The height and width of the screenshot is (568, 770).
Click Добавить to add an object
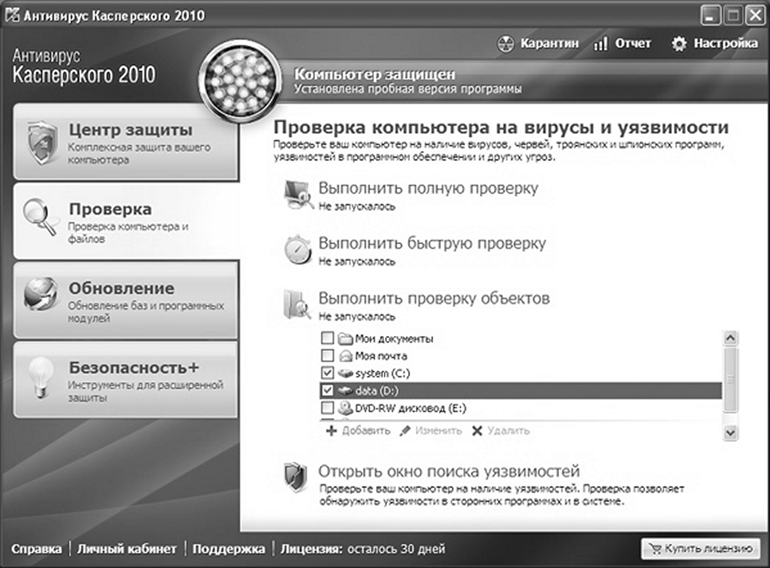pyautogui.click(x=358, y=431)
